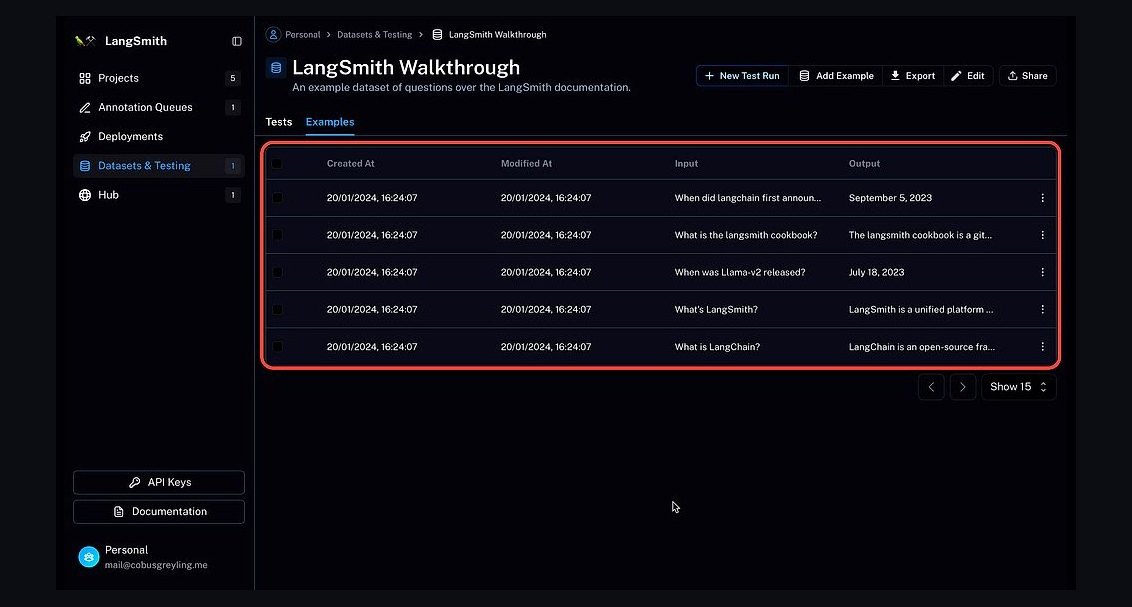The height and width of the screenshot is (607, 1132).
Task: Click the dataset description text
Action: click(x=461, y=87)
